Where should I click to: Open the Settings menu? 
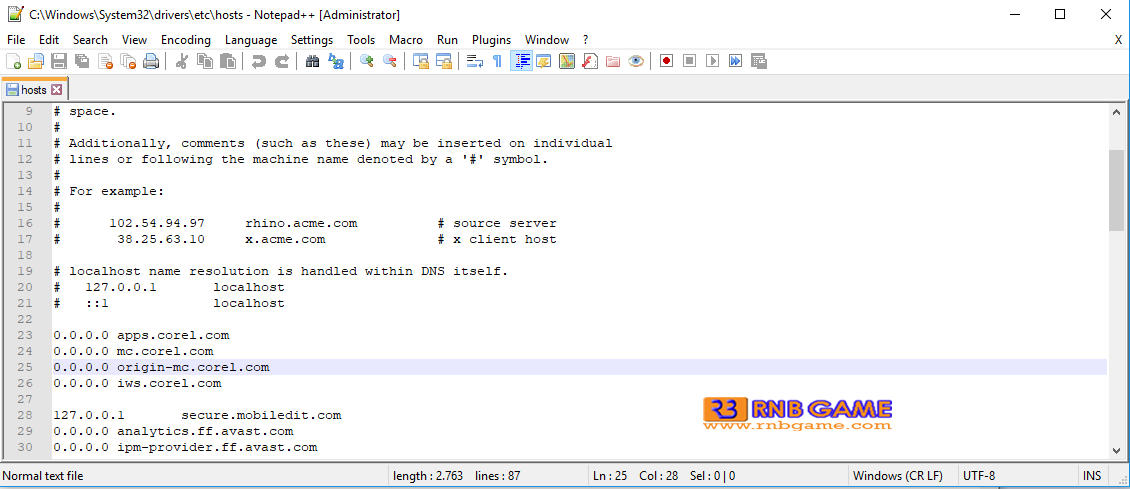(312, 40)
